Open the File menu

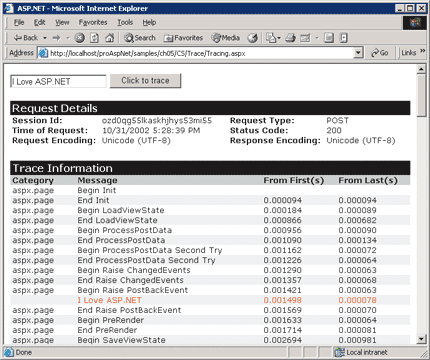[x=19, y=22]
